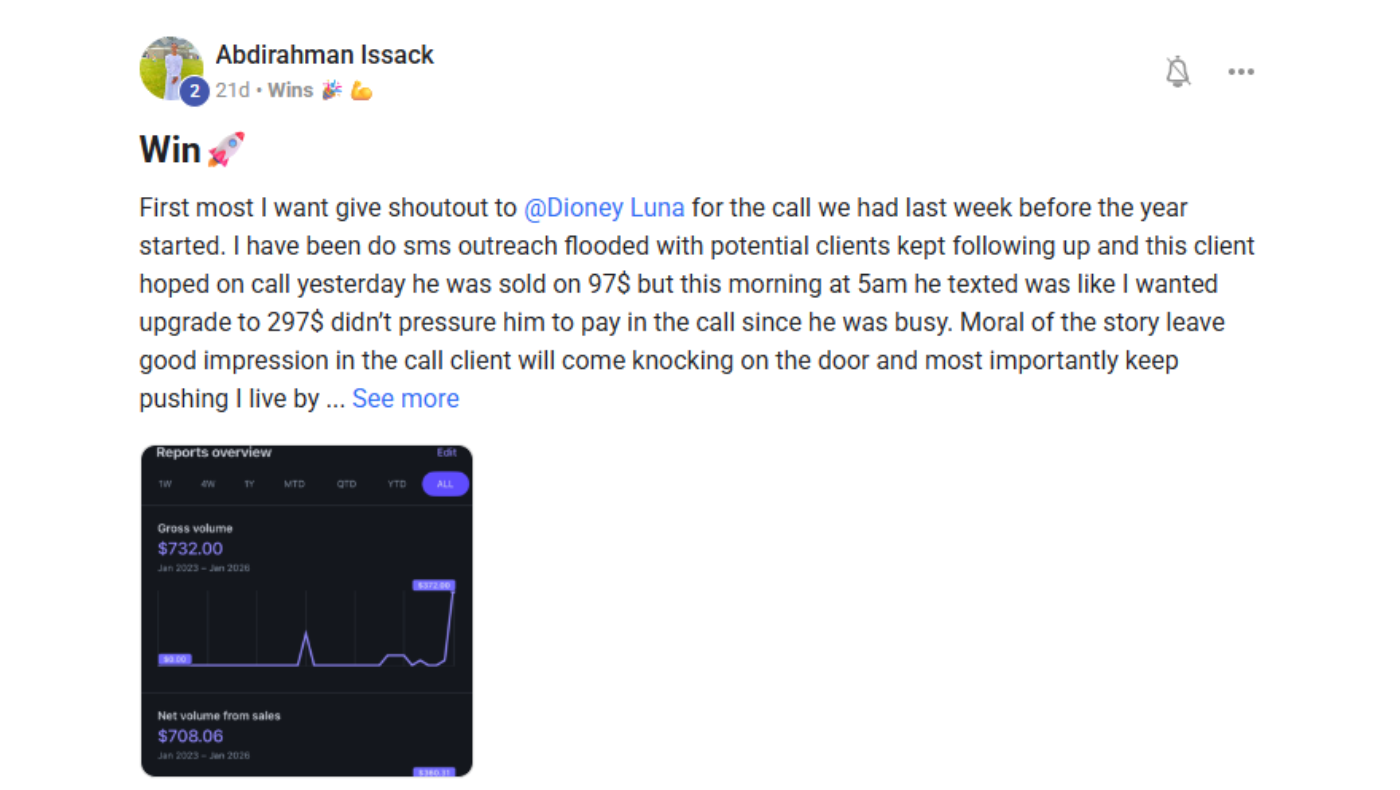Click the Gross volume $732.00 figure
1400x790 pixels.
click(x=190, y=548)
